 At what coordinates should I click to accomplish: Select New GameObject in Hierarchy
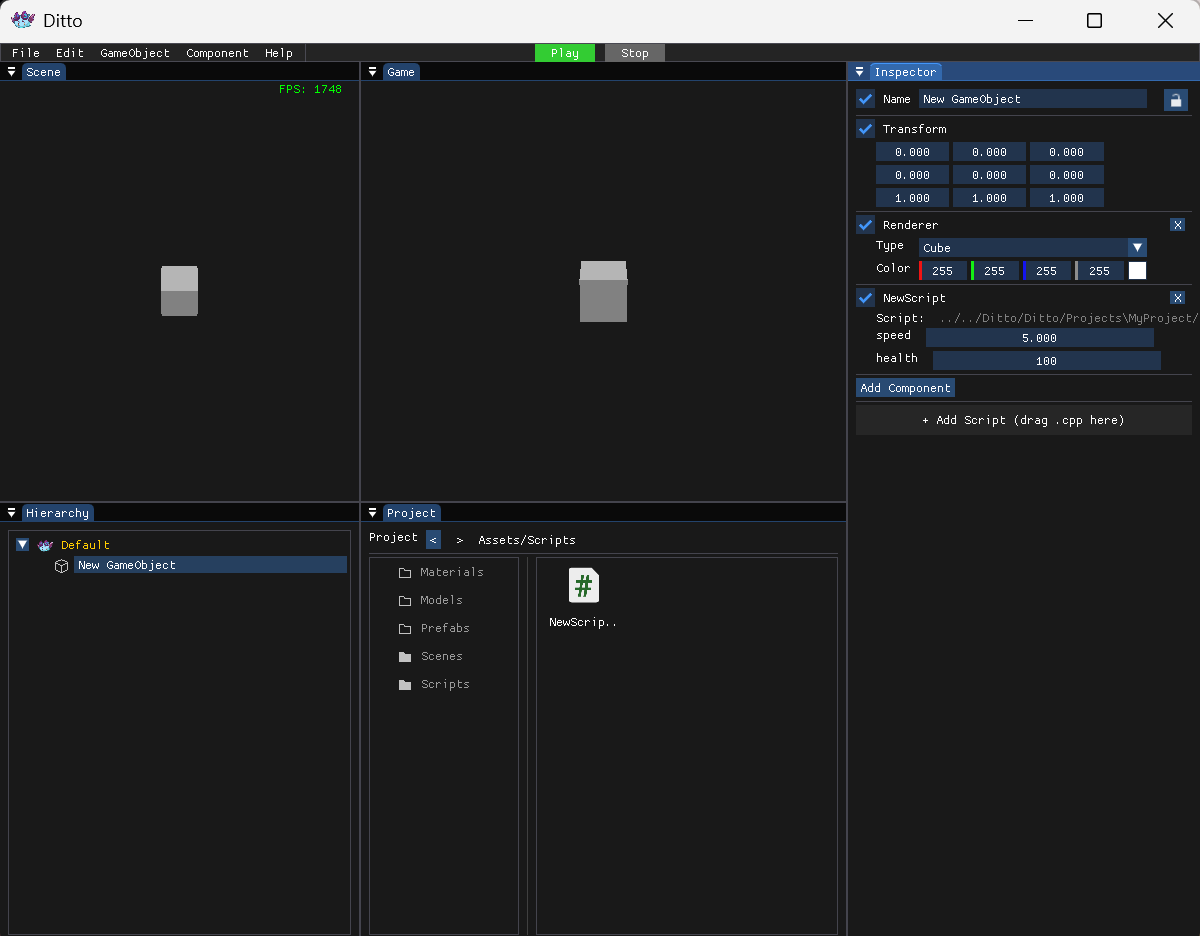pyautogui.click(x=210, y=565)
